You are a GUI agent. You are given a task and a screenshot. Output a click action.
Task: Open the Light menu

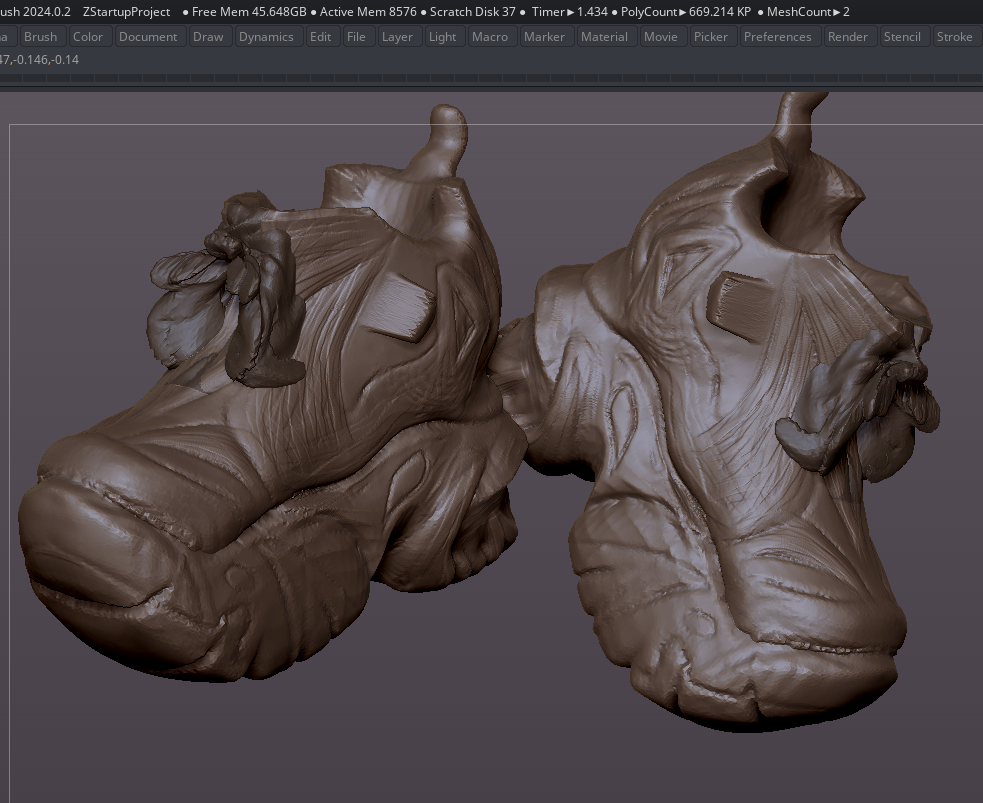442,37
